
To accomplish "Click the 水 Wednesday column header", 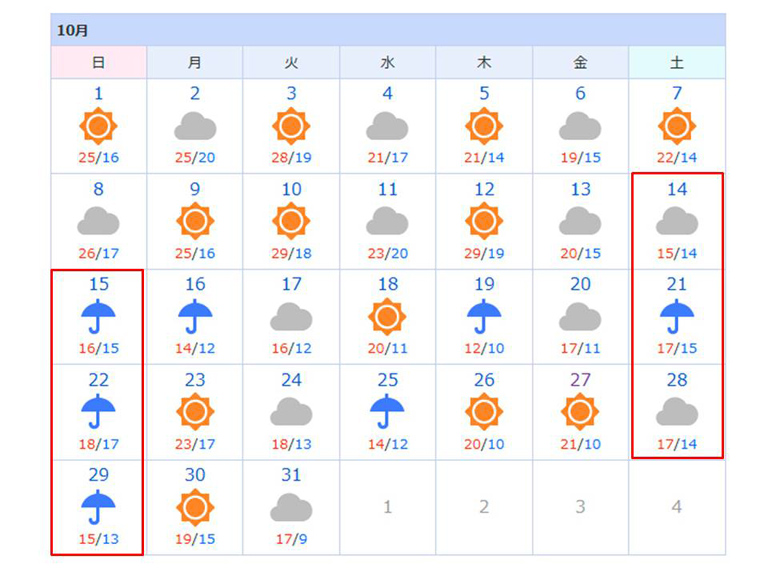I will (x=387, y=62).
